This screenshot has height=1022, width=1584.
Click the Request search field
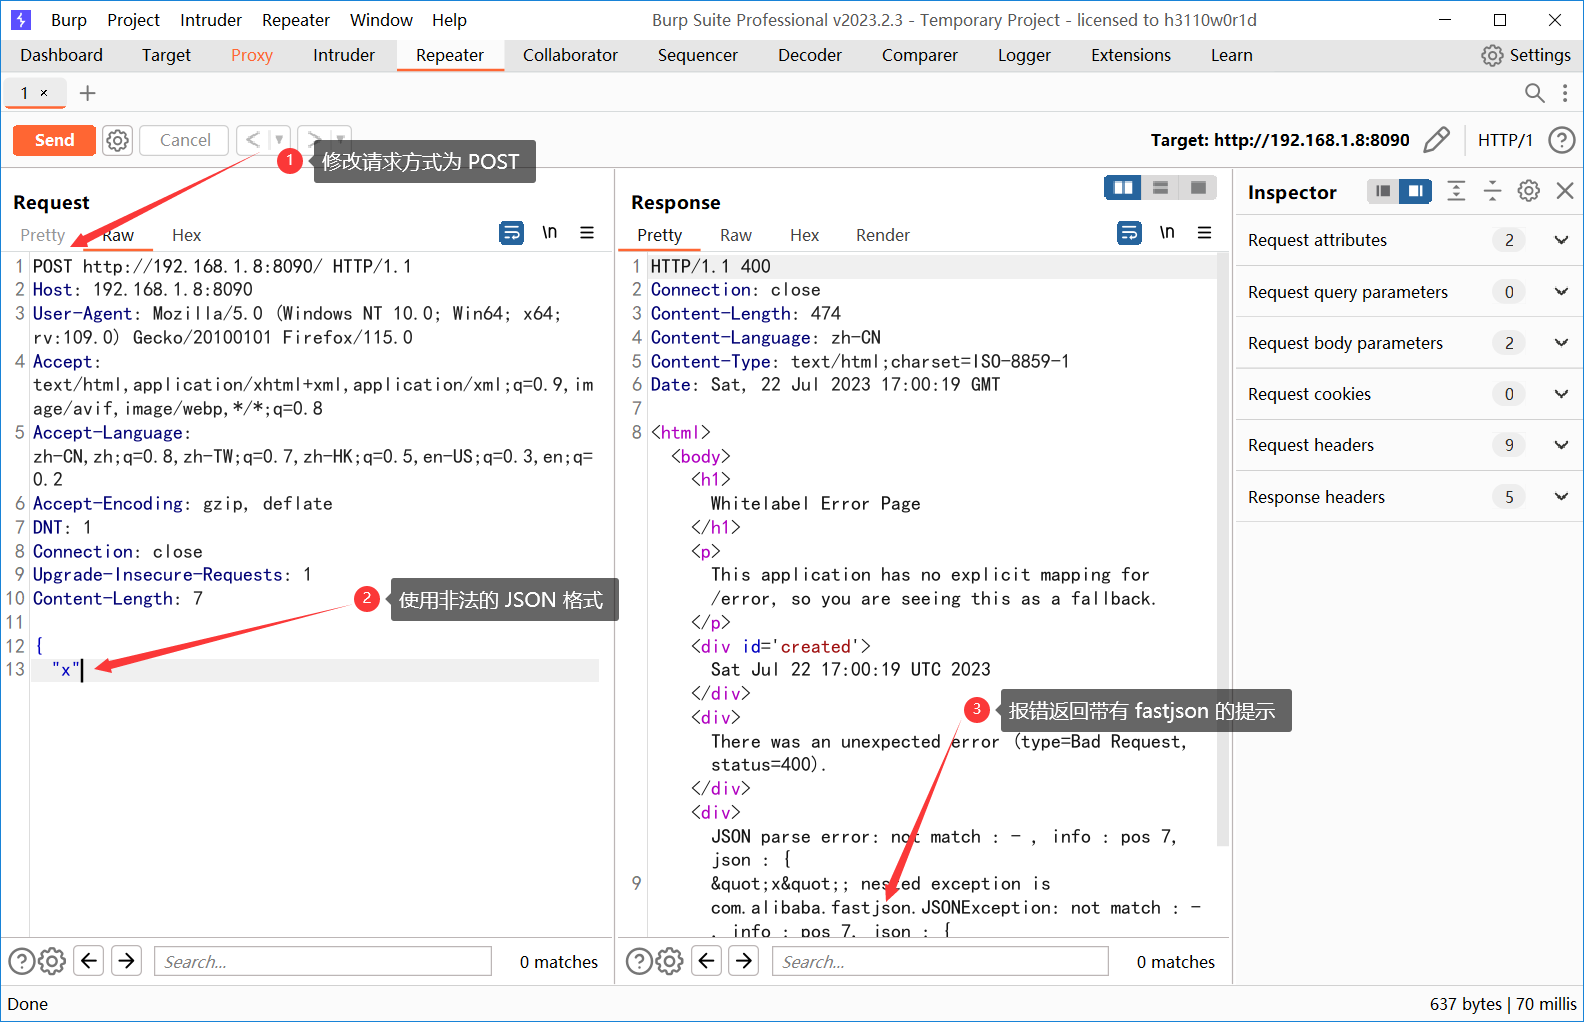point(323,961)
